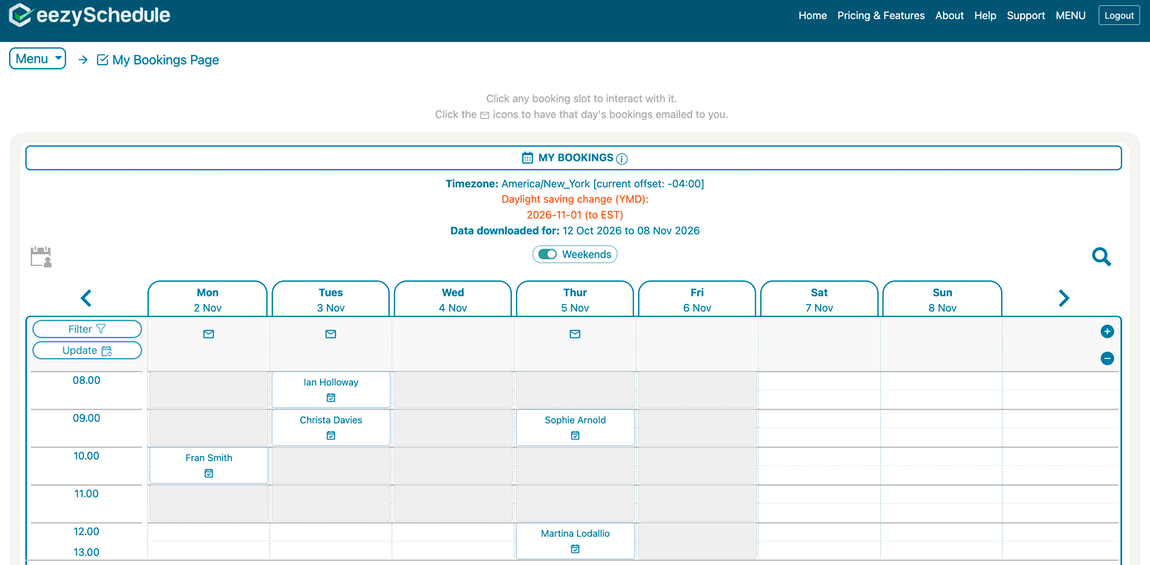Click the MY BOOKINGS header bar
Screen dimensions: 1150x565
tap(574, 158)
